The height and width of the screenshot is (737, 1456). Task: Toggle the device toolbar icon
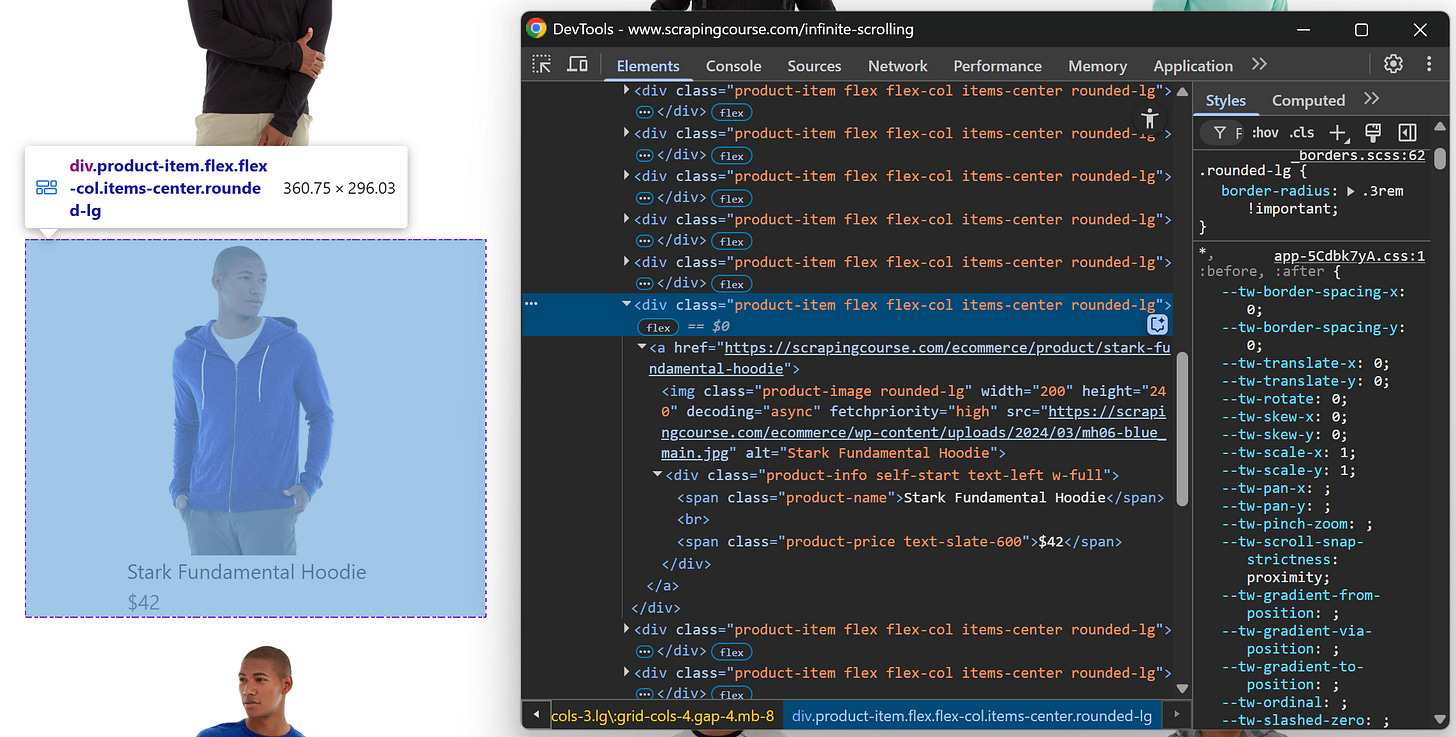577,62
